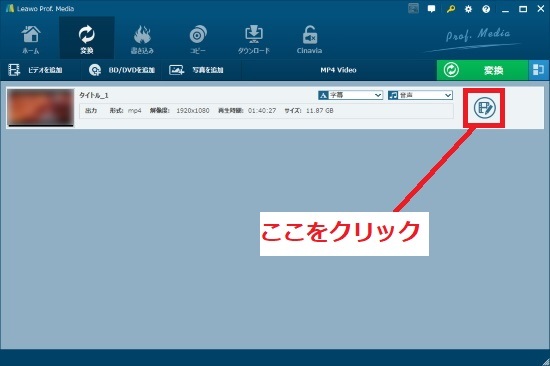Click Add BD/DVD (BD/DVDを追加) button

click(121, 70)
